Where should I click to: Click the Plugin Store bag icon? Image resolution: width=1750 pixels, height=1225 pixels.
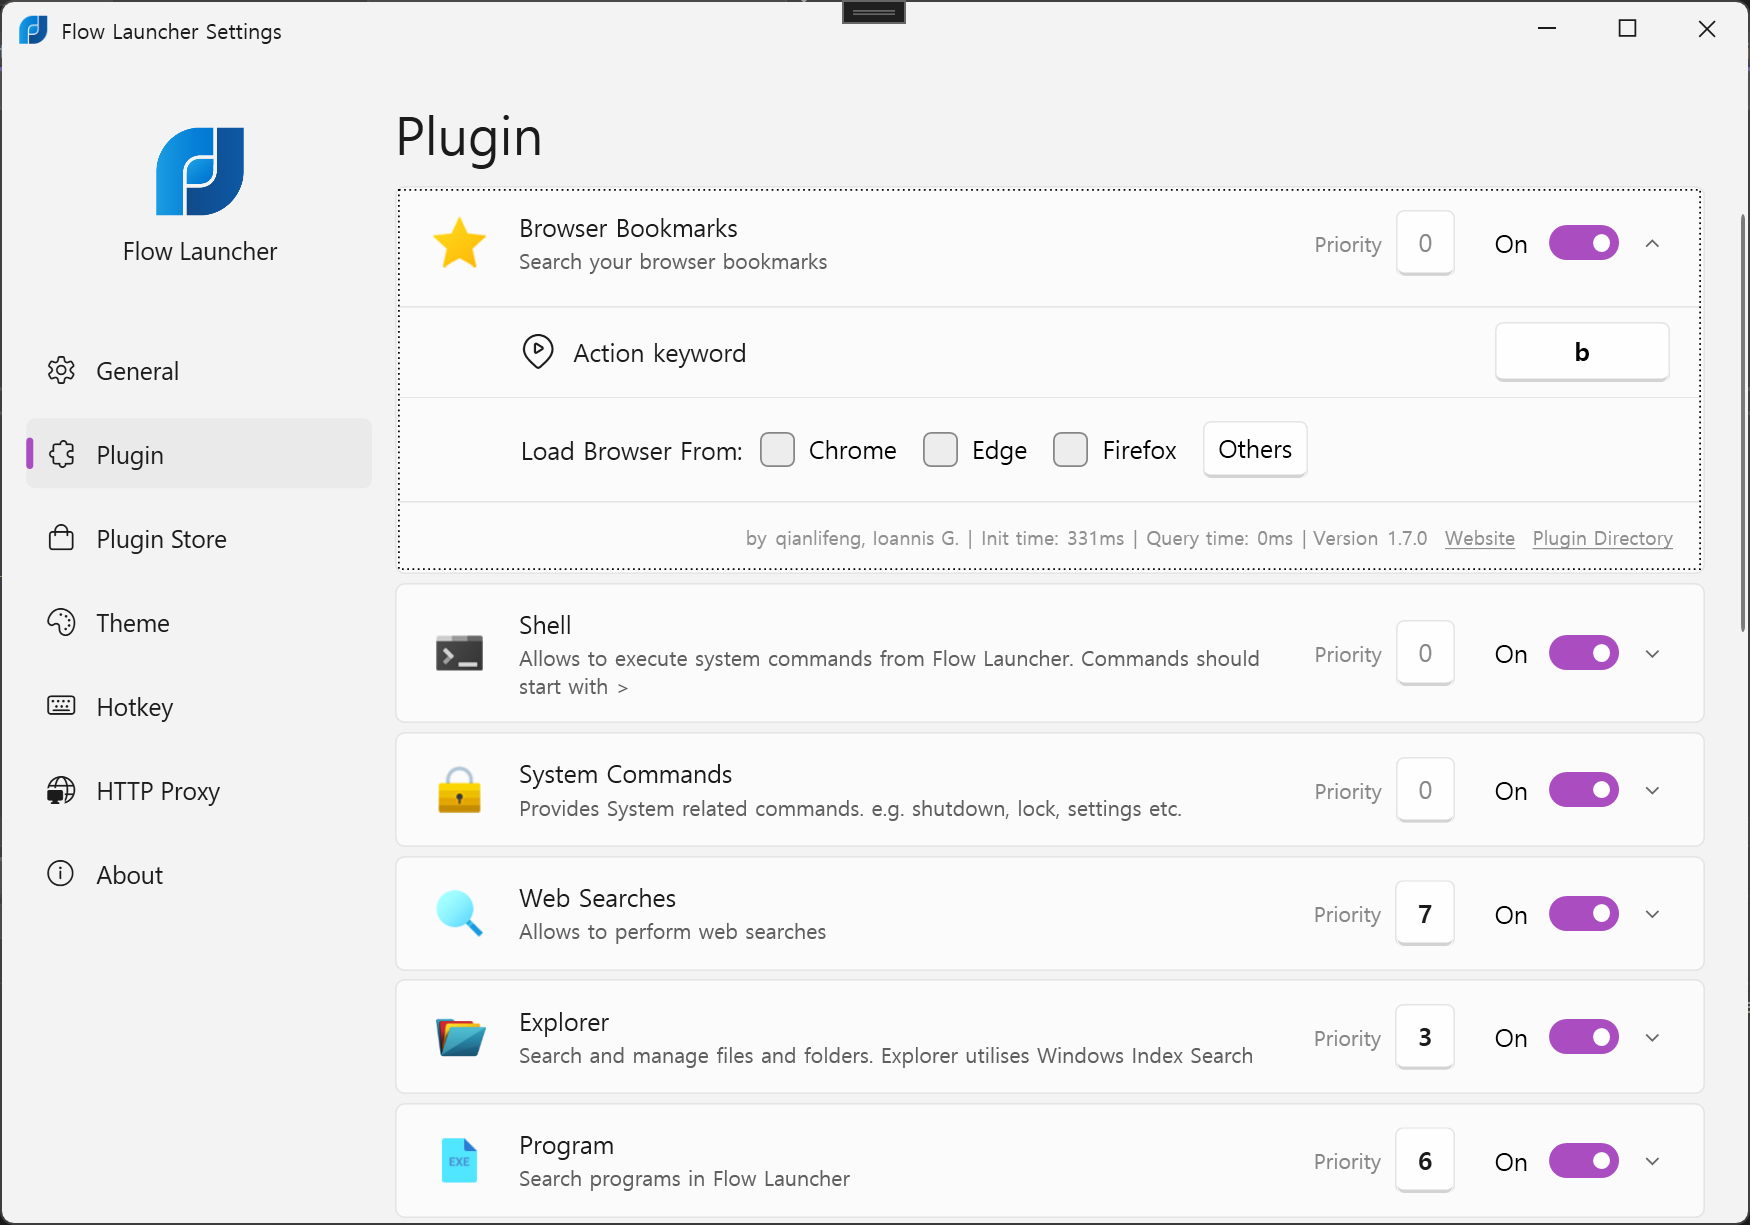(61, 538)
